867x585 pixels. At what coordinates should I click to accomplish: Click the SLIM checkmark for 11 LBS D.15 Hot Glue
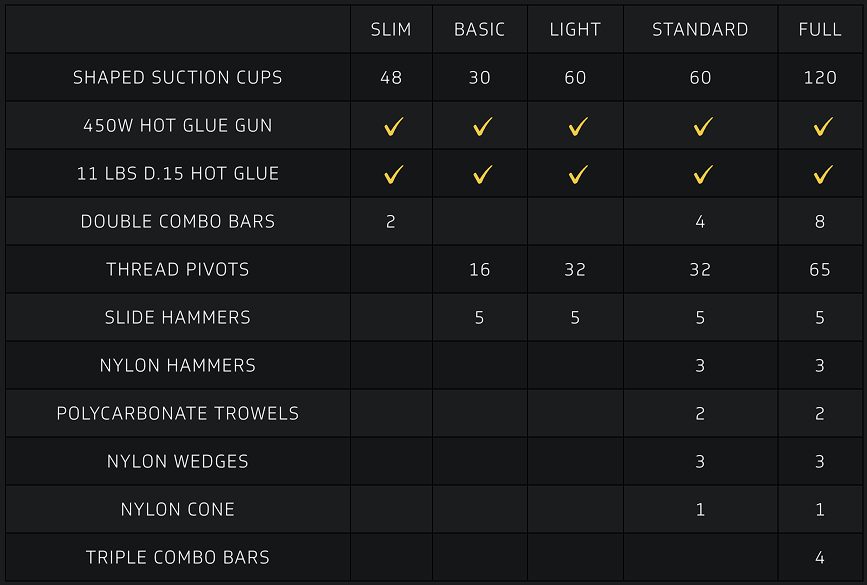click(394, 175)
